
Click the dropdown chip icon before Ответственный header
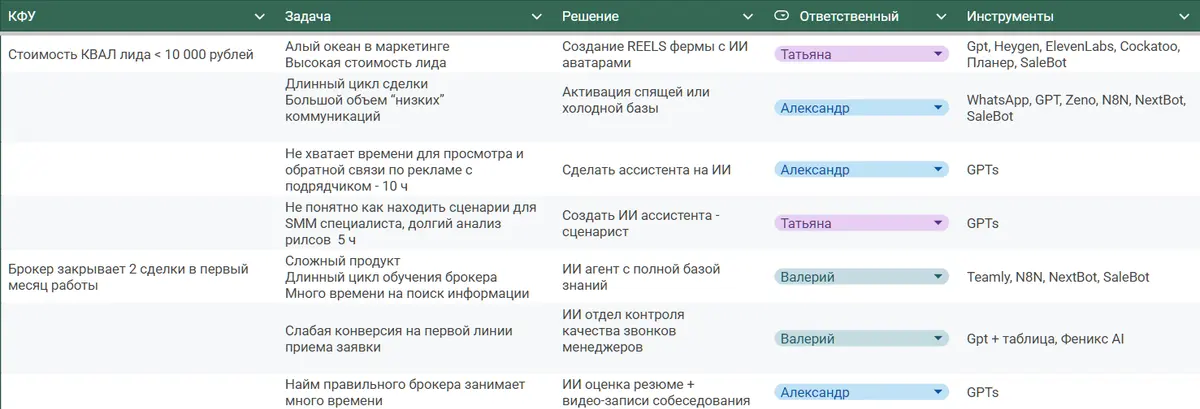click(781, 17)
